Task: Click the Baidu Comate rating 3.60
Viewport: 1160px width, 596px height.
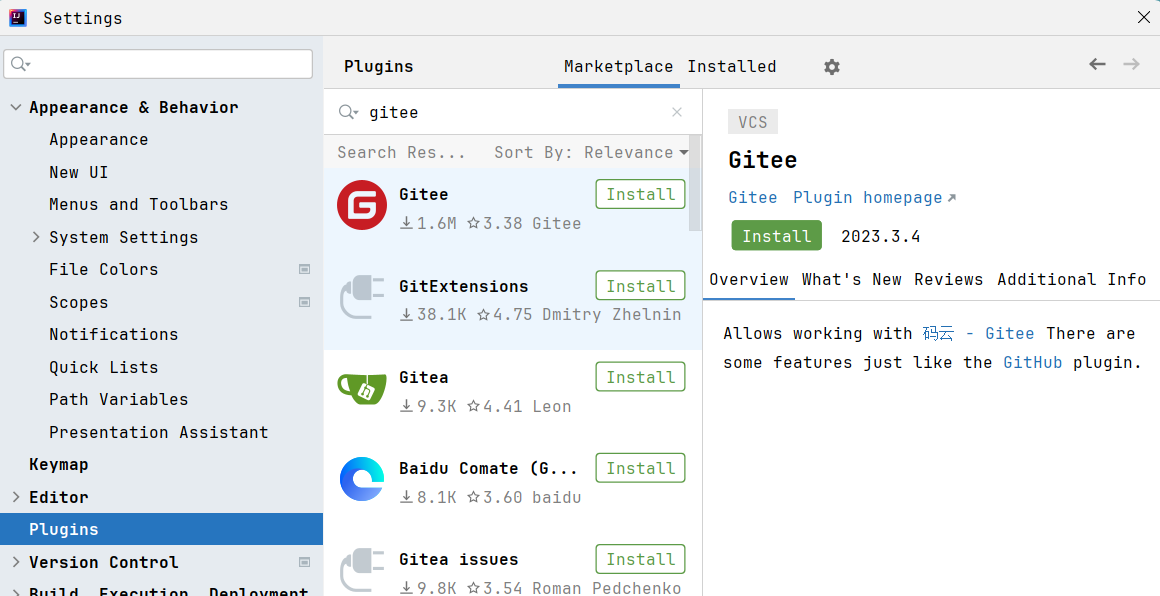Action: click(495, 497)
